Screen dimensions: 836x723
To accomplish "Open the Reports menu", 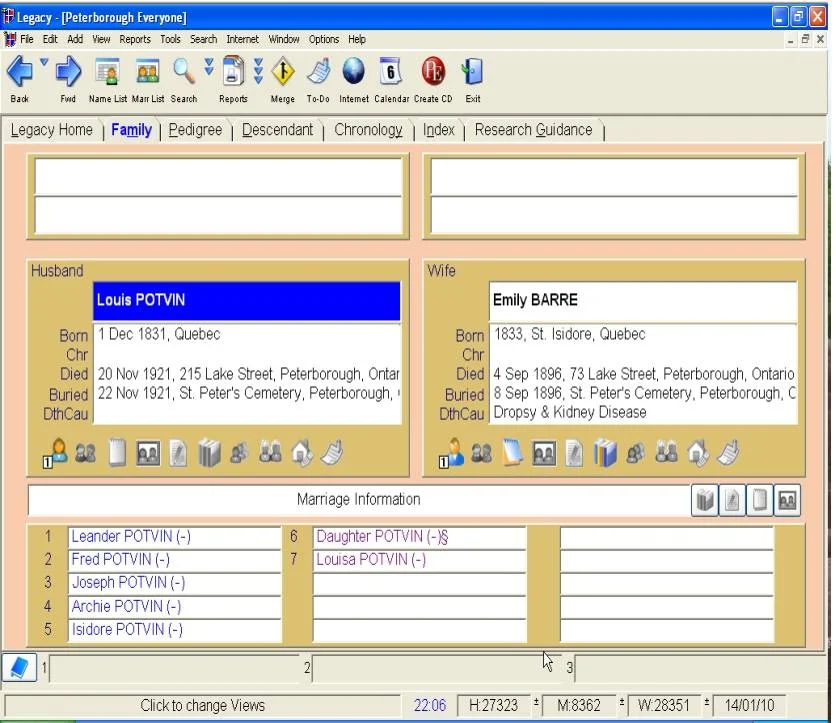I will click(135, 39).
